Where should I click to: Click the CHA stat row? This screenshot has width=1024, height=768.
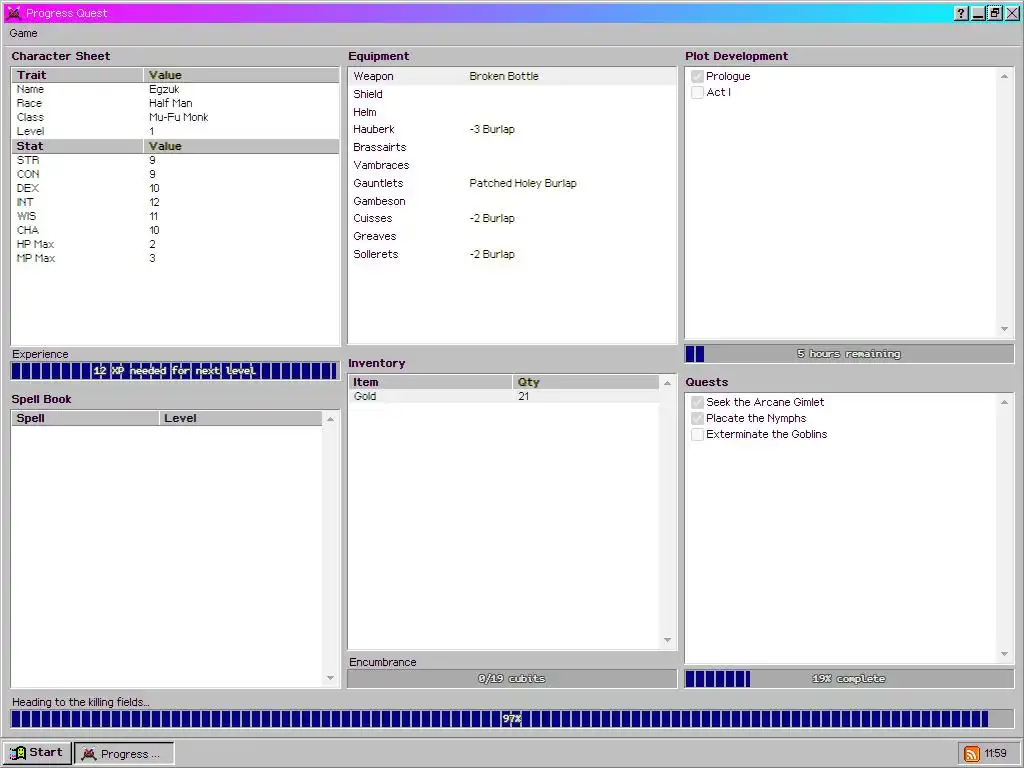[x=175, y=230]
